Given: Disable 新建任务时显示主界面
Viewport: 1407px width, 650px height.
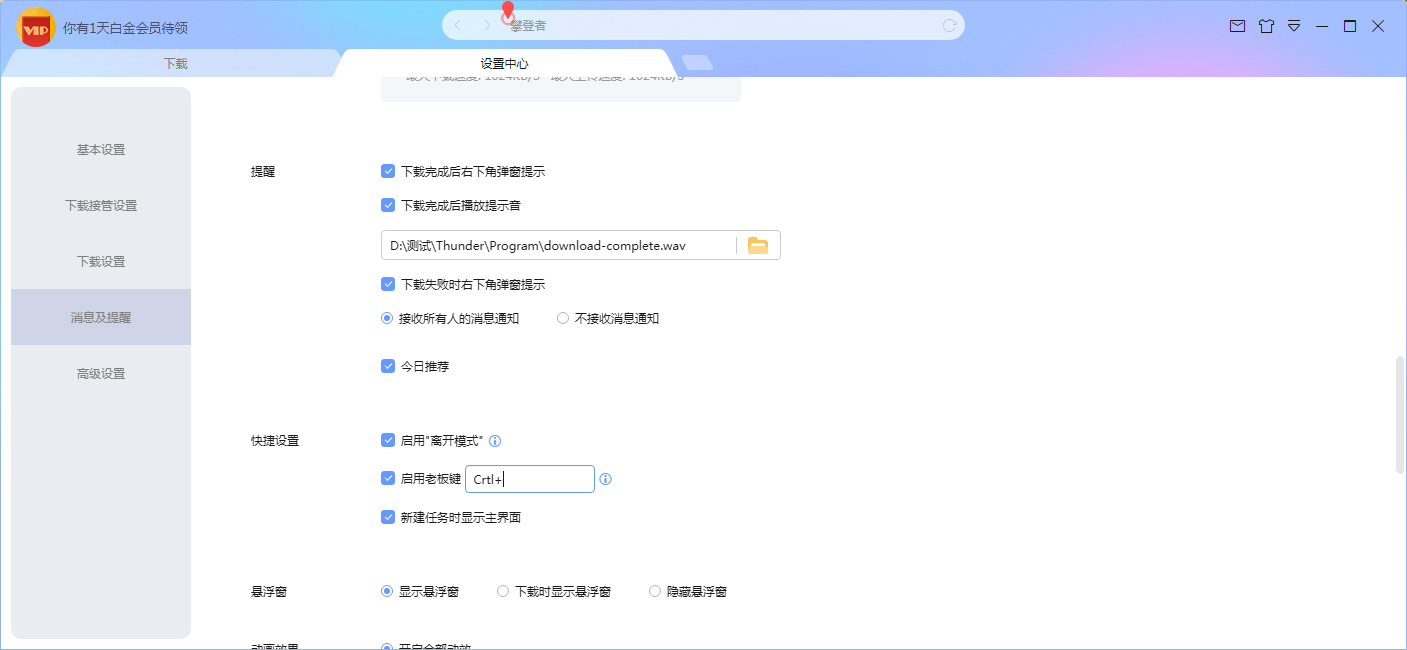Looking at the screenshot, I should [x=388, y=517].
